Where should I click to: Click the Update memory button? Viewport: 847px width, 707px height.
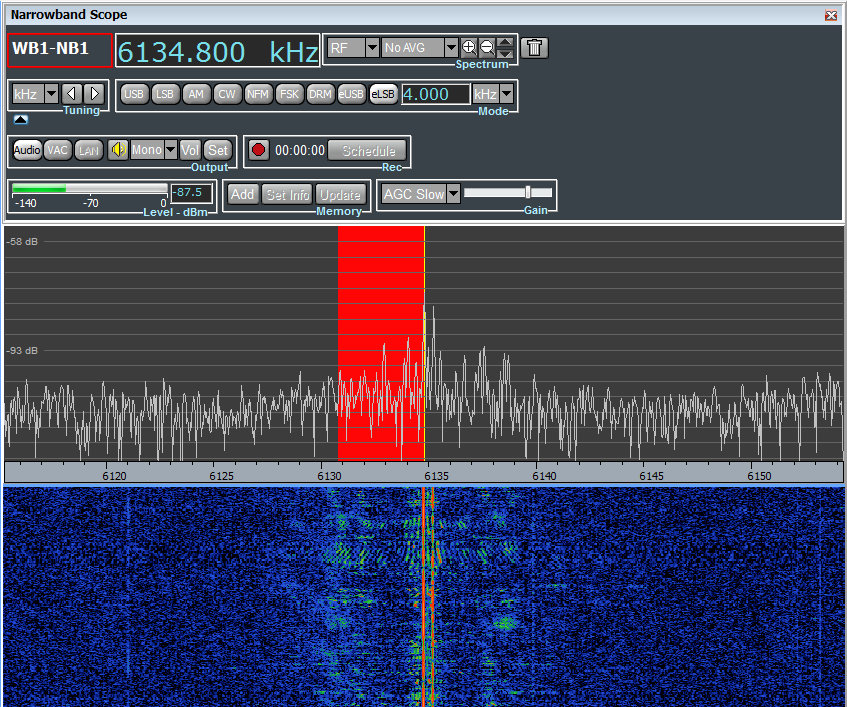(340, 194)
